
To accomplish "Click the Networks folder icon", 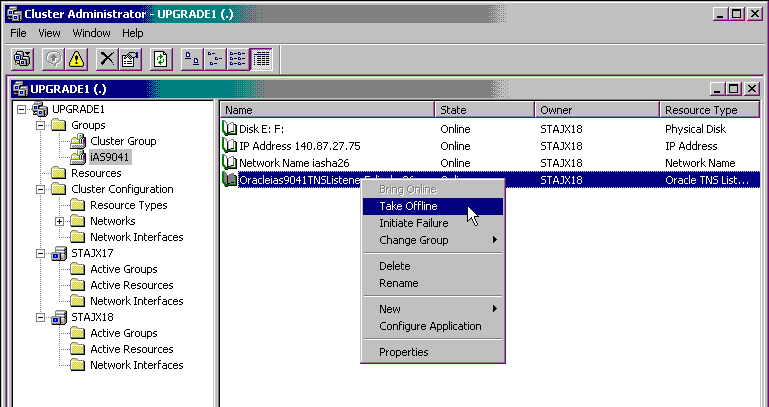I will tap(78, 221).
